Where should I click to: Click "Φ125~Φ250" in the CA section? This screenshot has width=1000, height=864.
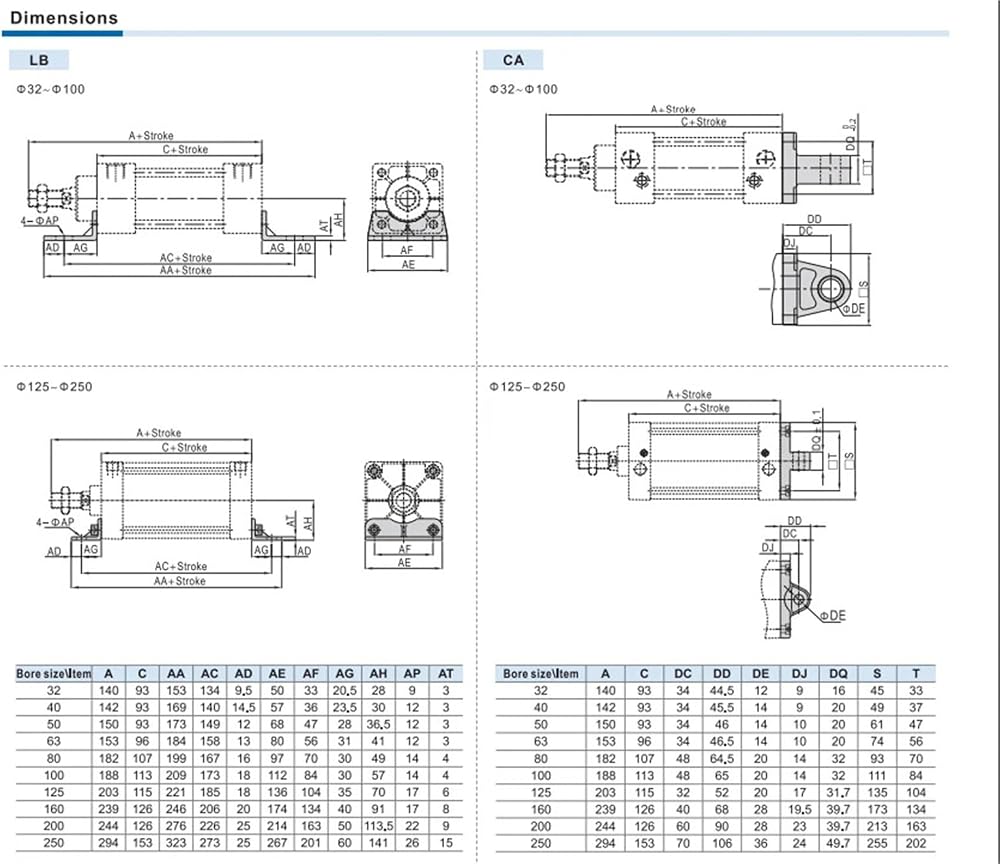(527, 386)
